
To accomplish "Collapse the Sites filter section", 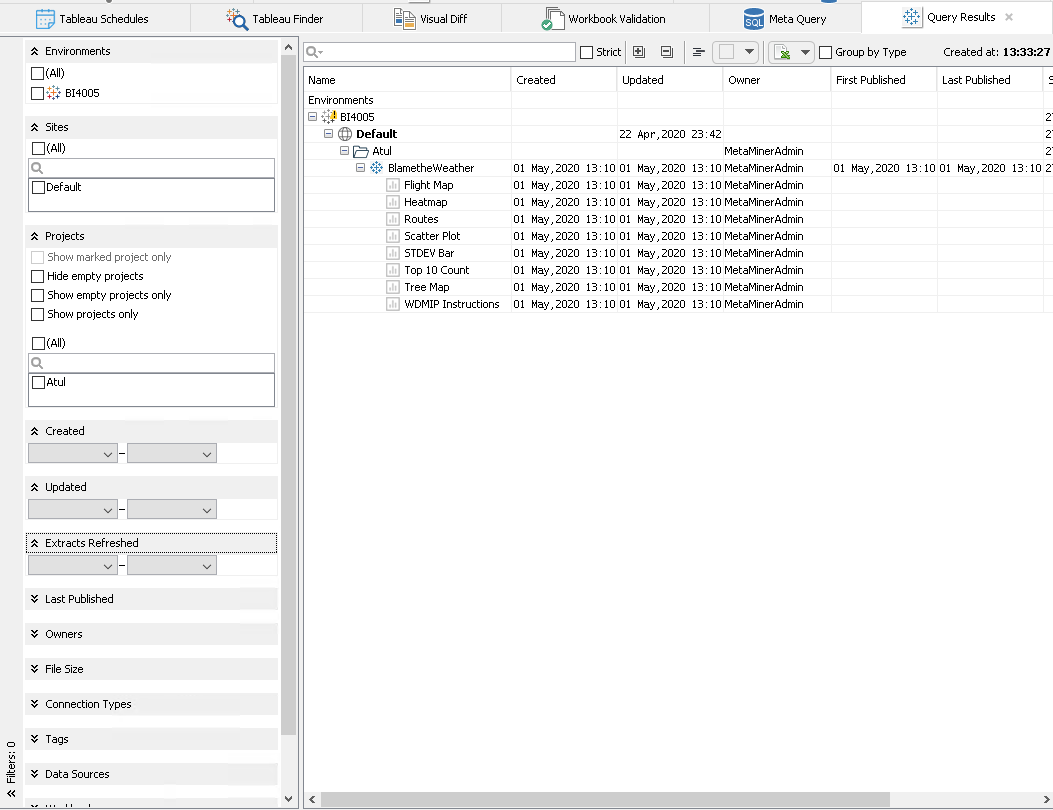I will [34, 127].
